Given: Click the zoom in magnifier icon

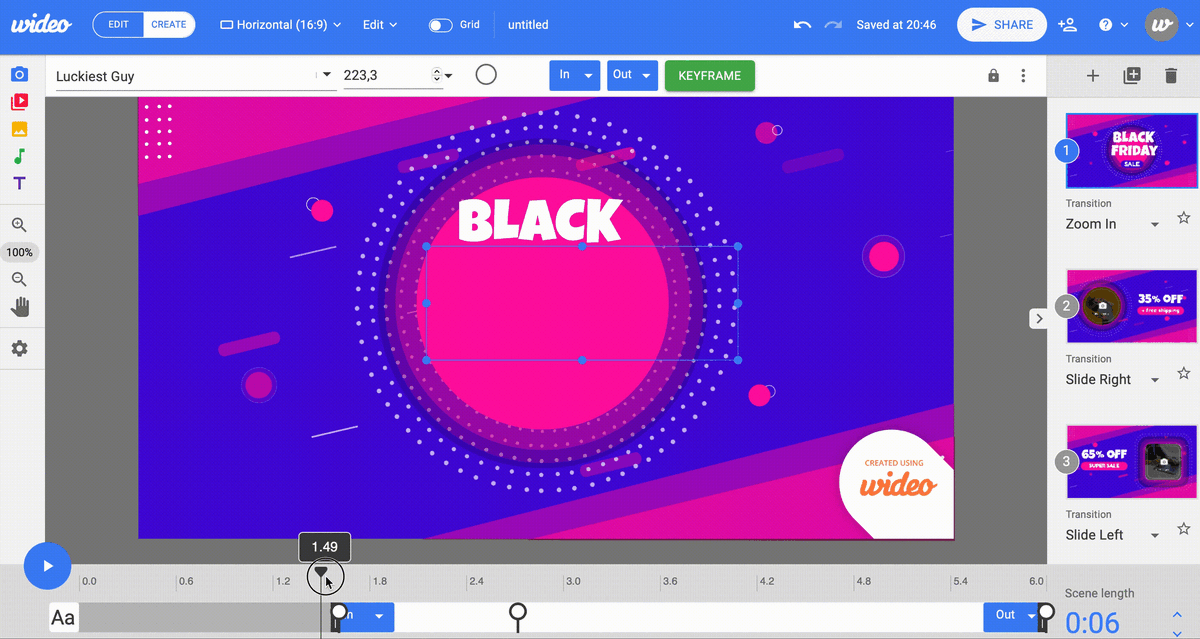Looking at the screenshot, I should point(19,225).
